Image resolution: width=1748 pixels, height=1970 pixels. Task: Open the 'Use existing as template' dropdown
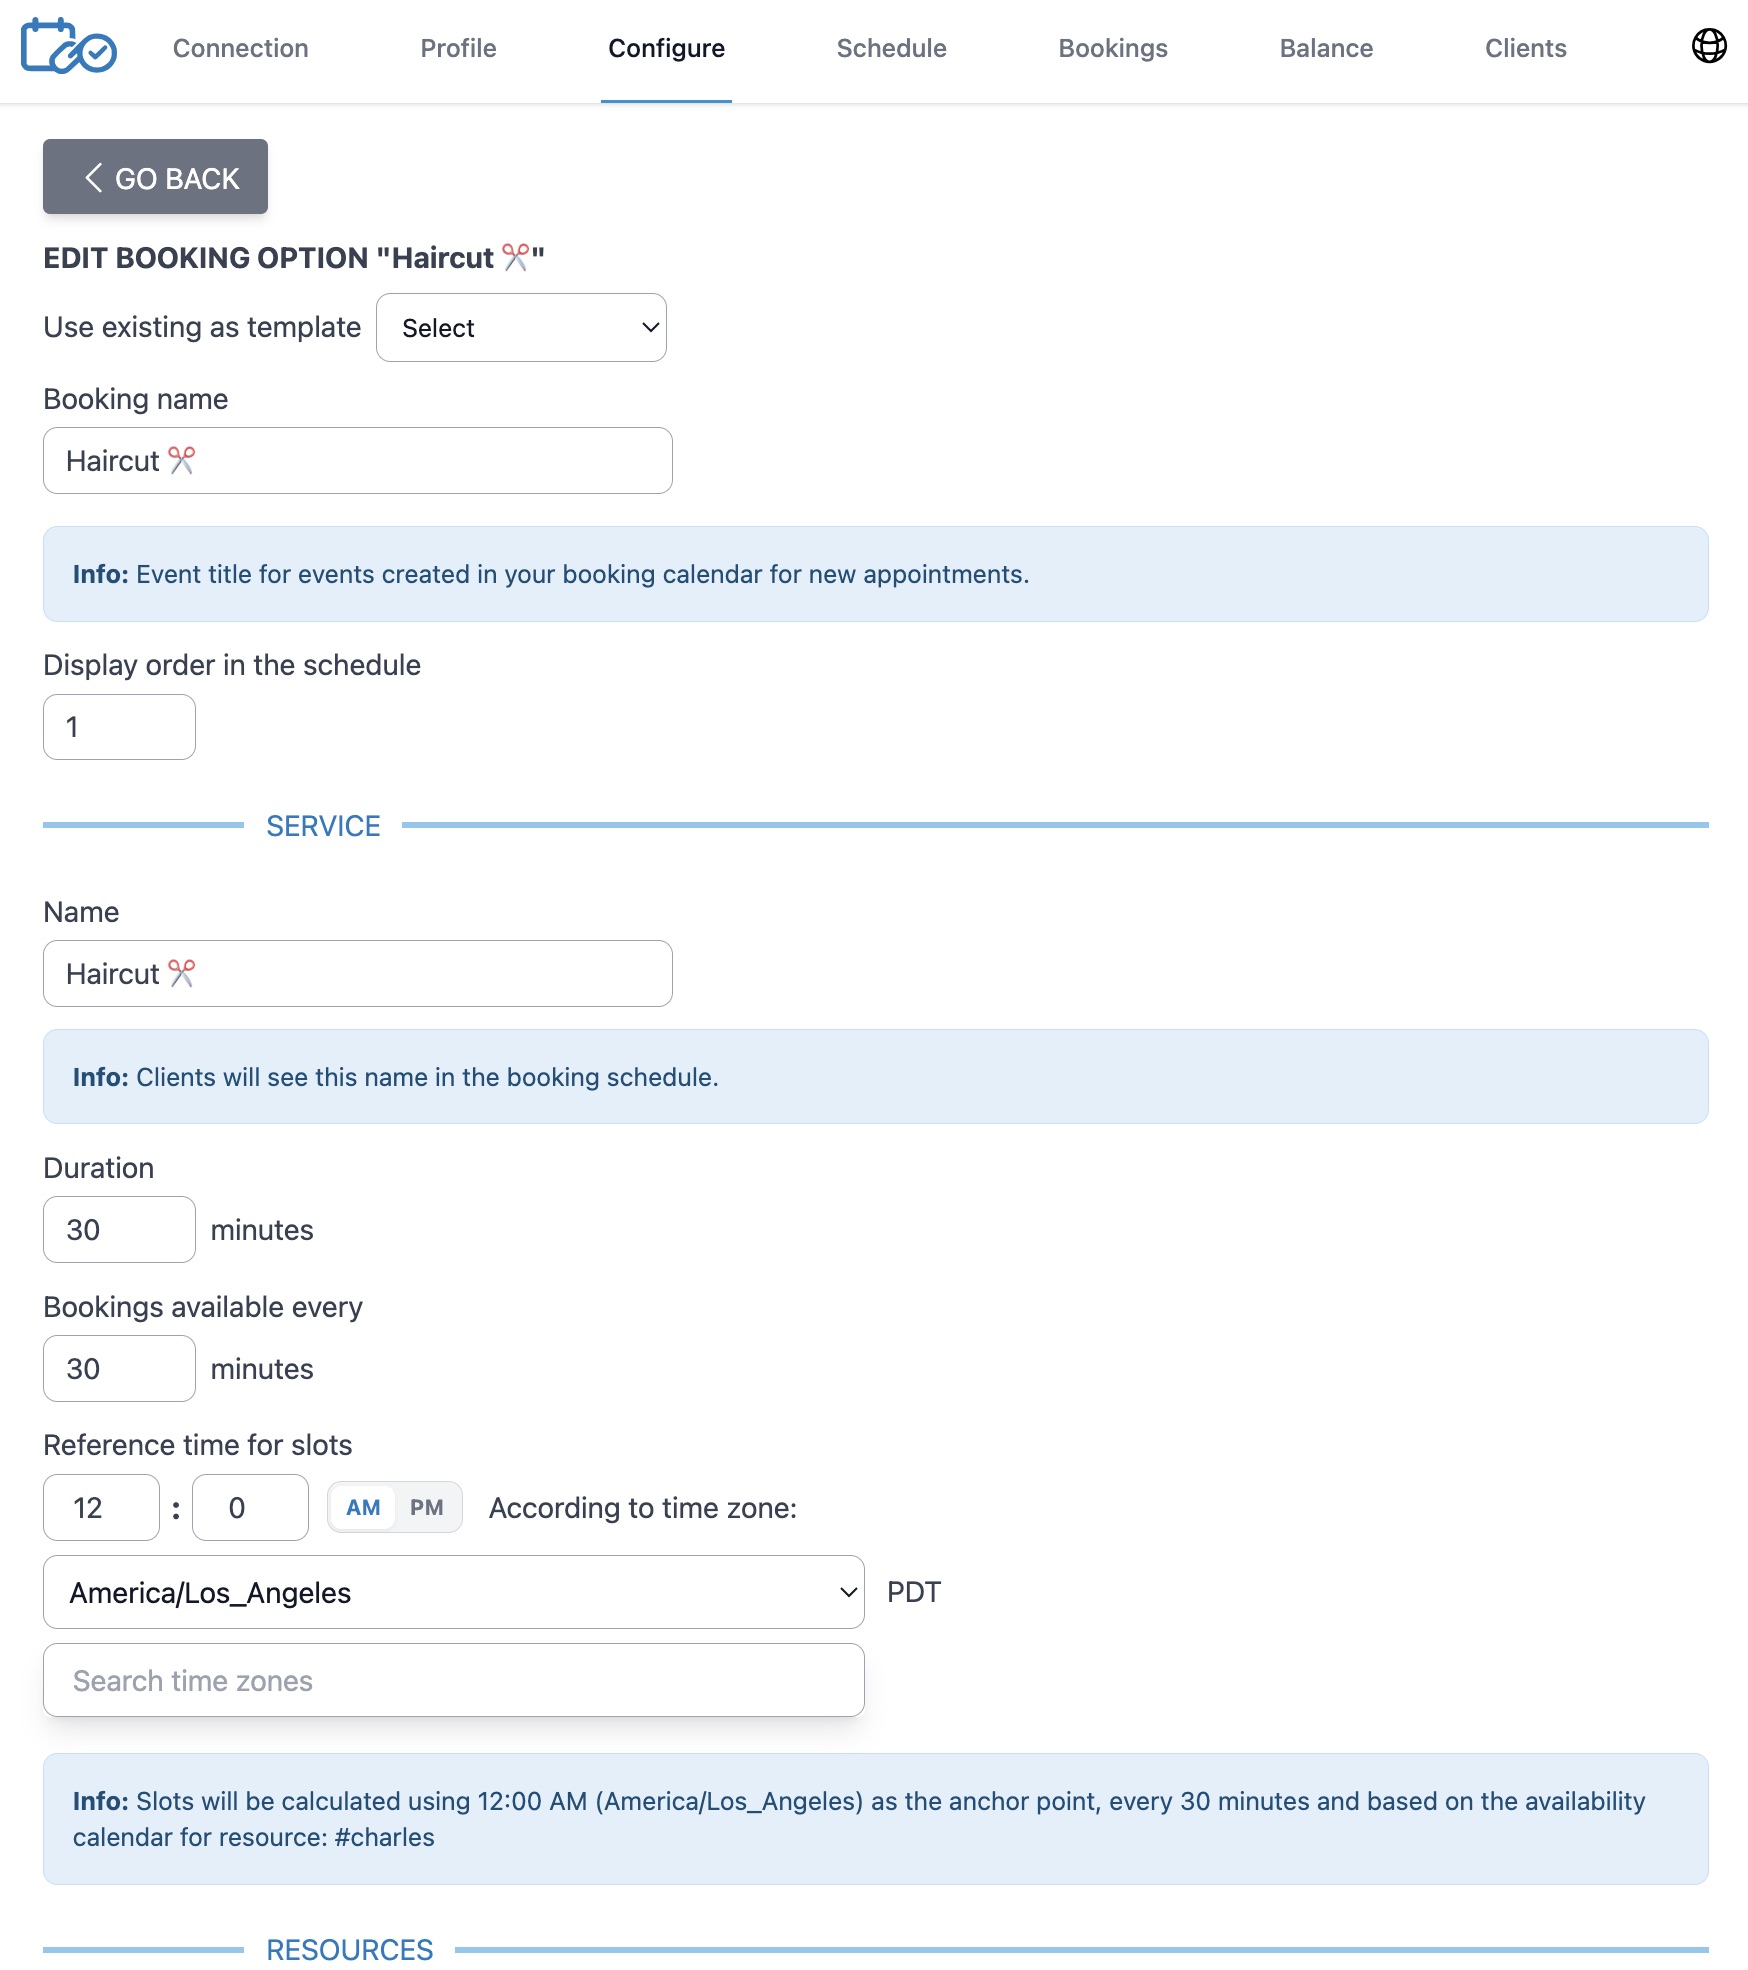point(521,327)
